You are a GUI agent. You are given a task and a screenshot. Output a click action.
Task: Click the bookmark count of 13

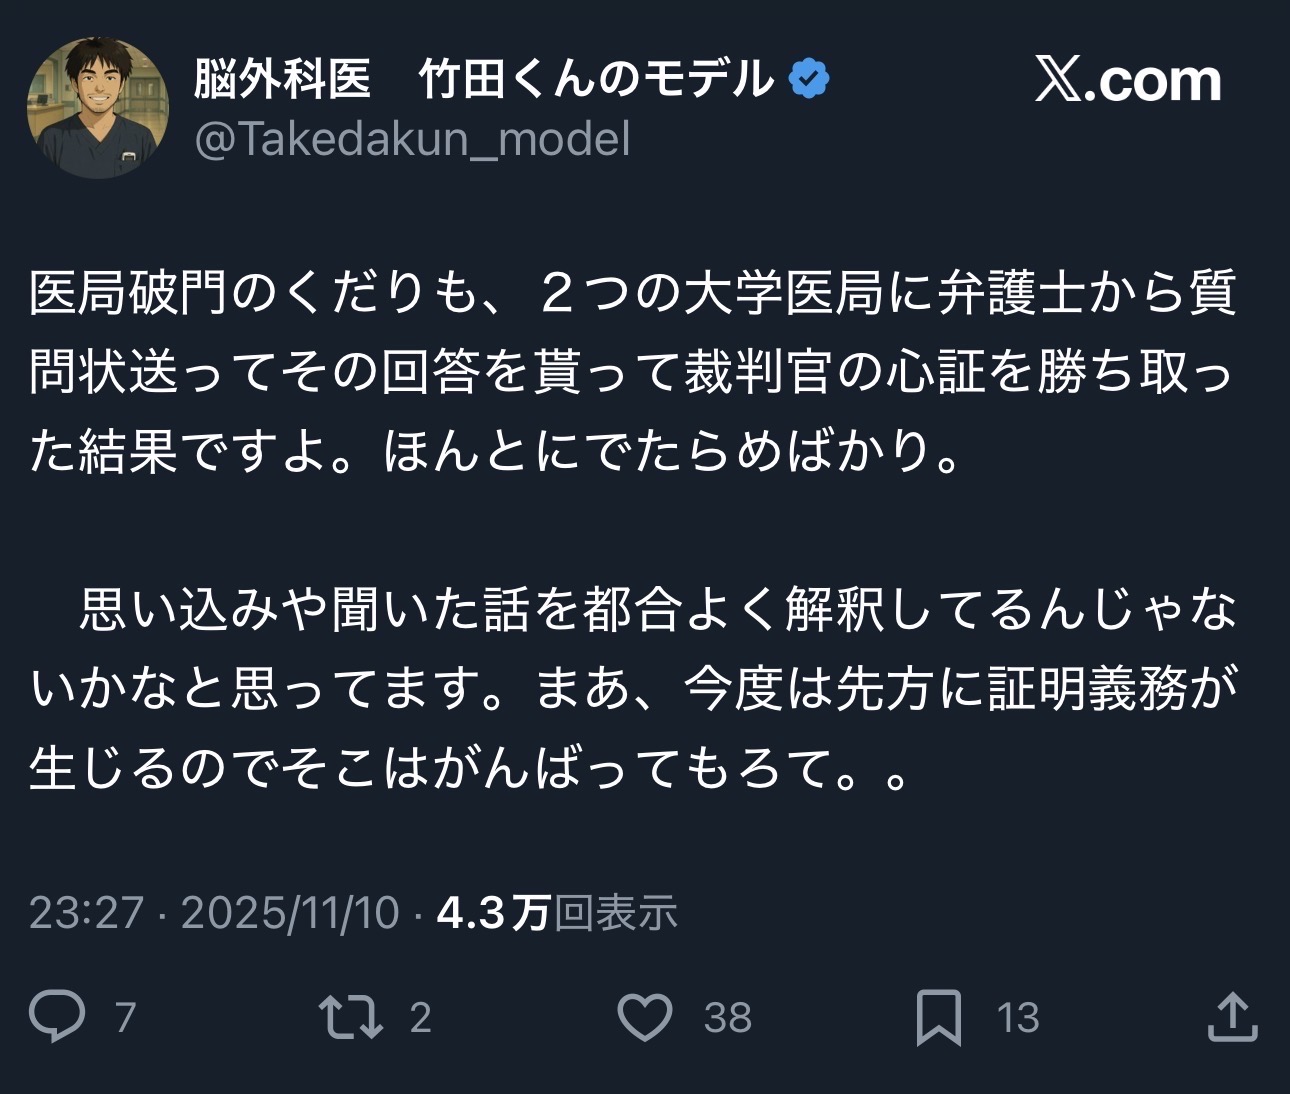1018,1018
